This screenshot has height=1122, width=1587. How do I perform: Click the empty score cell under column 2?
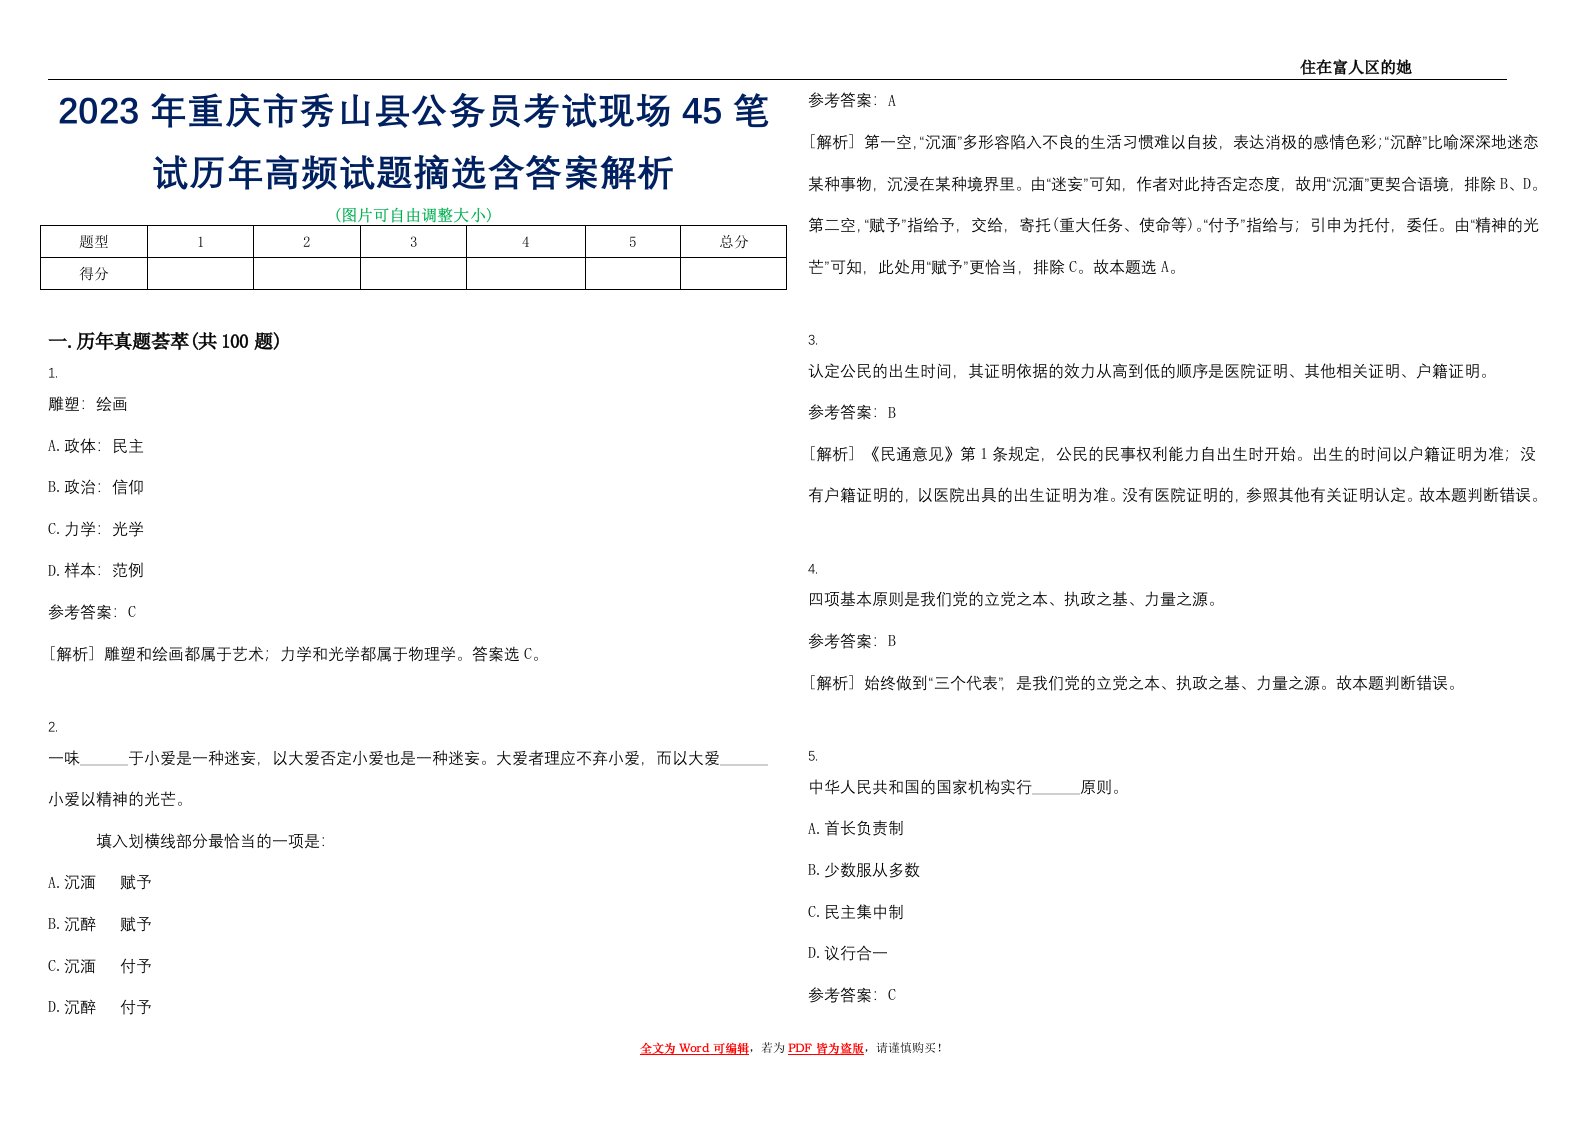[x=306, y=274]
